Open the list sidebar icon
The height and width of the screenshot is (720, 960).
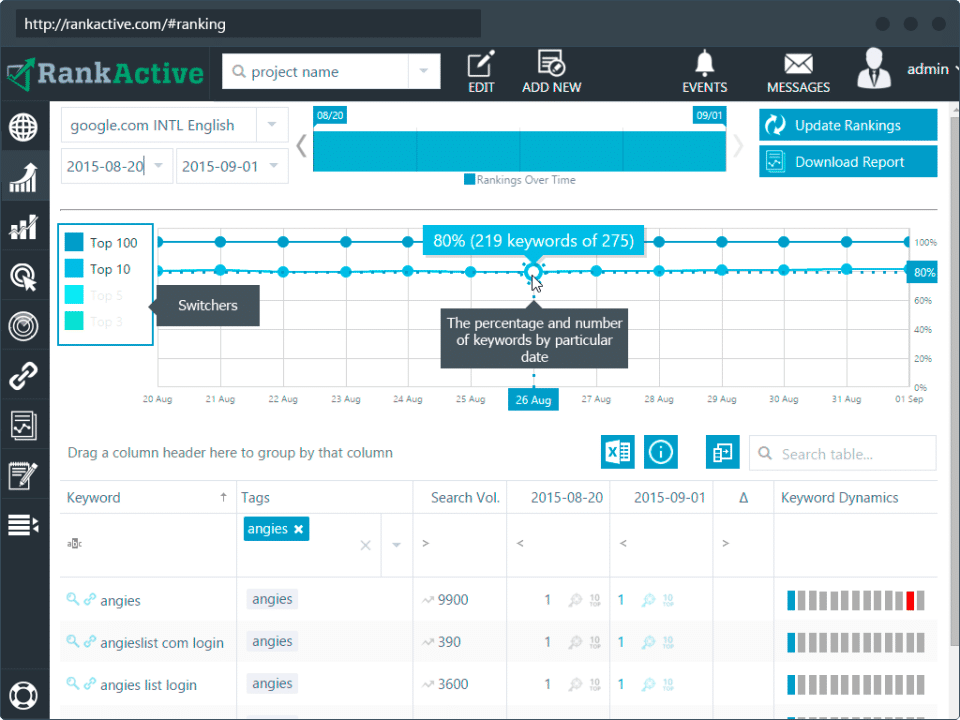tap(23, 525)
